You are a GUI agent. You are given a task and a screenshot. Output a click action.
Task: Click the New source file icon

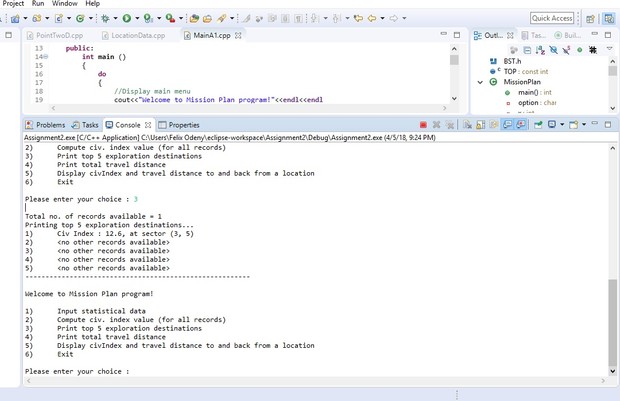click(59, 18)
